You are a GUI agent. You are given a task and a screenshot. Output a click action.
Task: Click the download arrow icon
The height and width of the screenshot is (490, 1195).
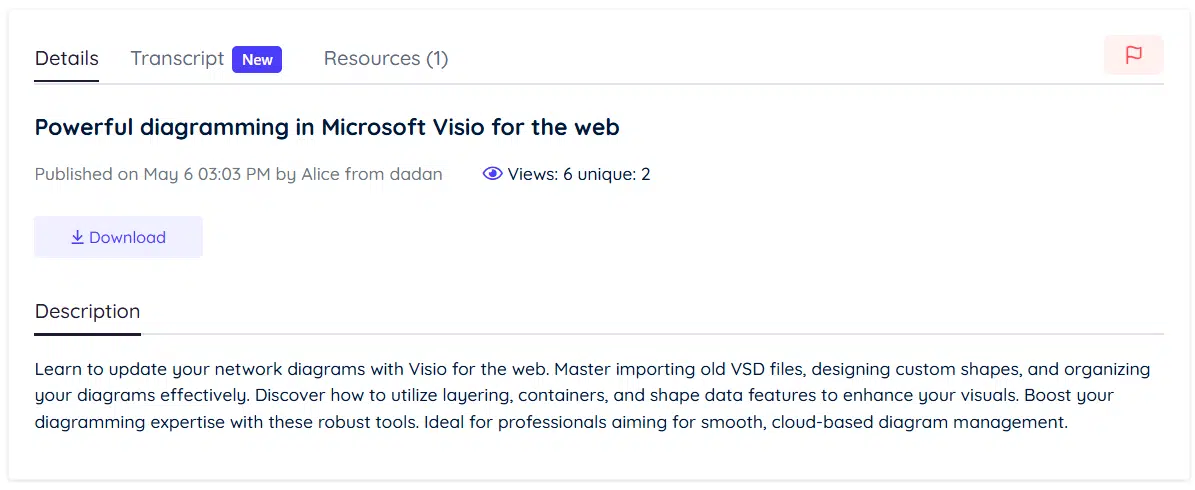(77, 238)
